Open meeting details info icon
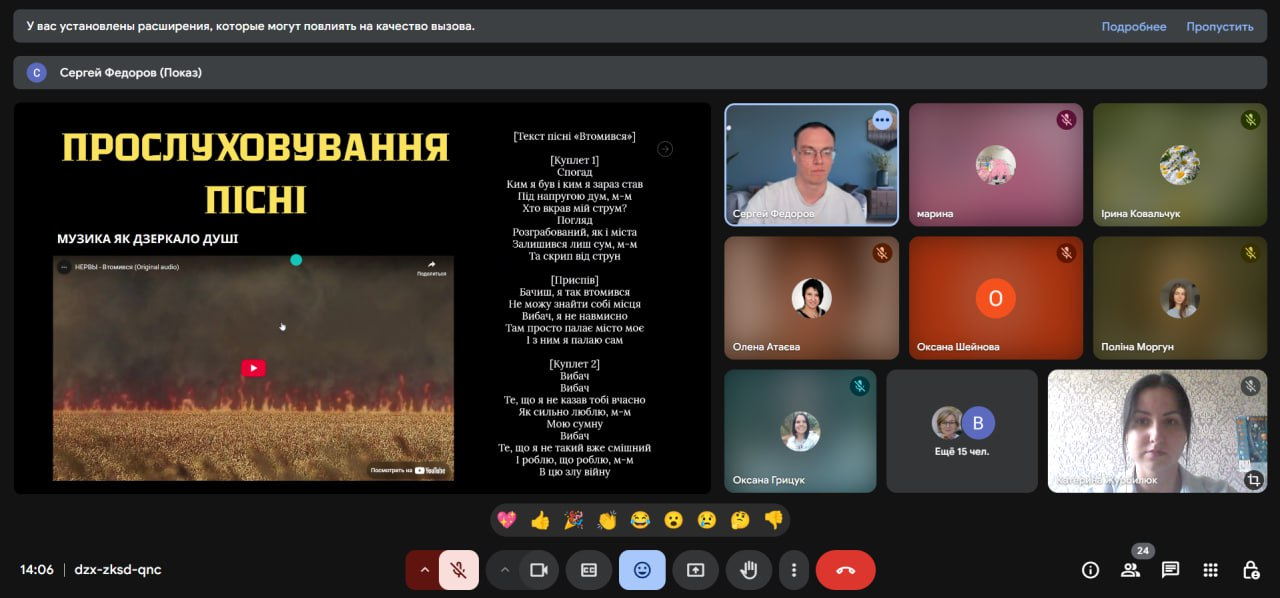Screen dimensions: 1280x598 tap(1090, 570)
